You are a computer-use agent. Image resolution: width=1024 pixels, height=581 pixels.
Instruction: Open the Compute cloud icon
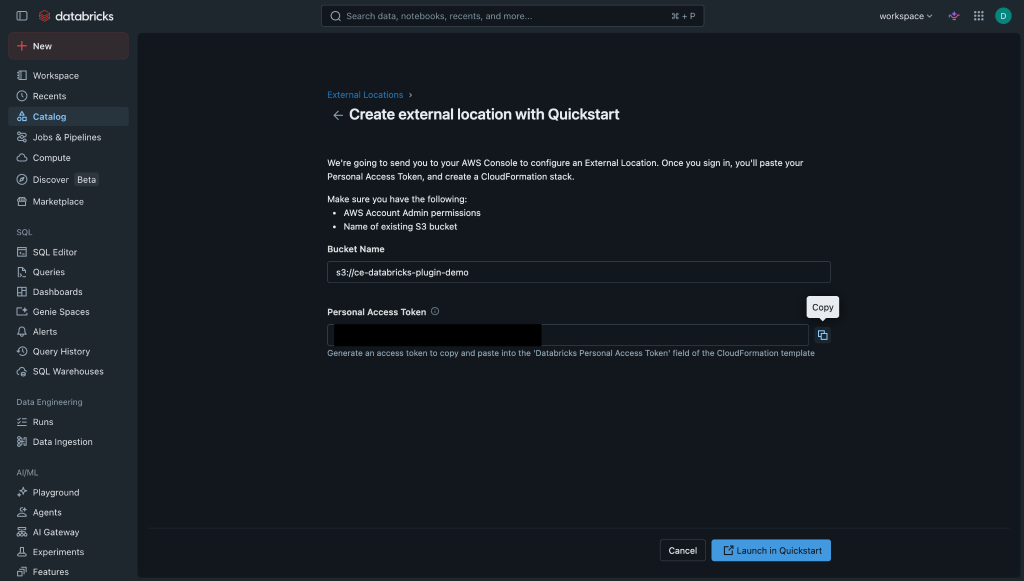click(x=22, y=157)
